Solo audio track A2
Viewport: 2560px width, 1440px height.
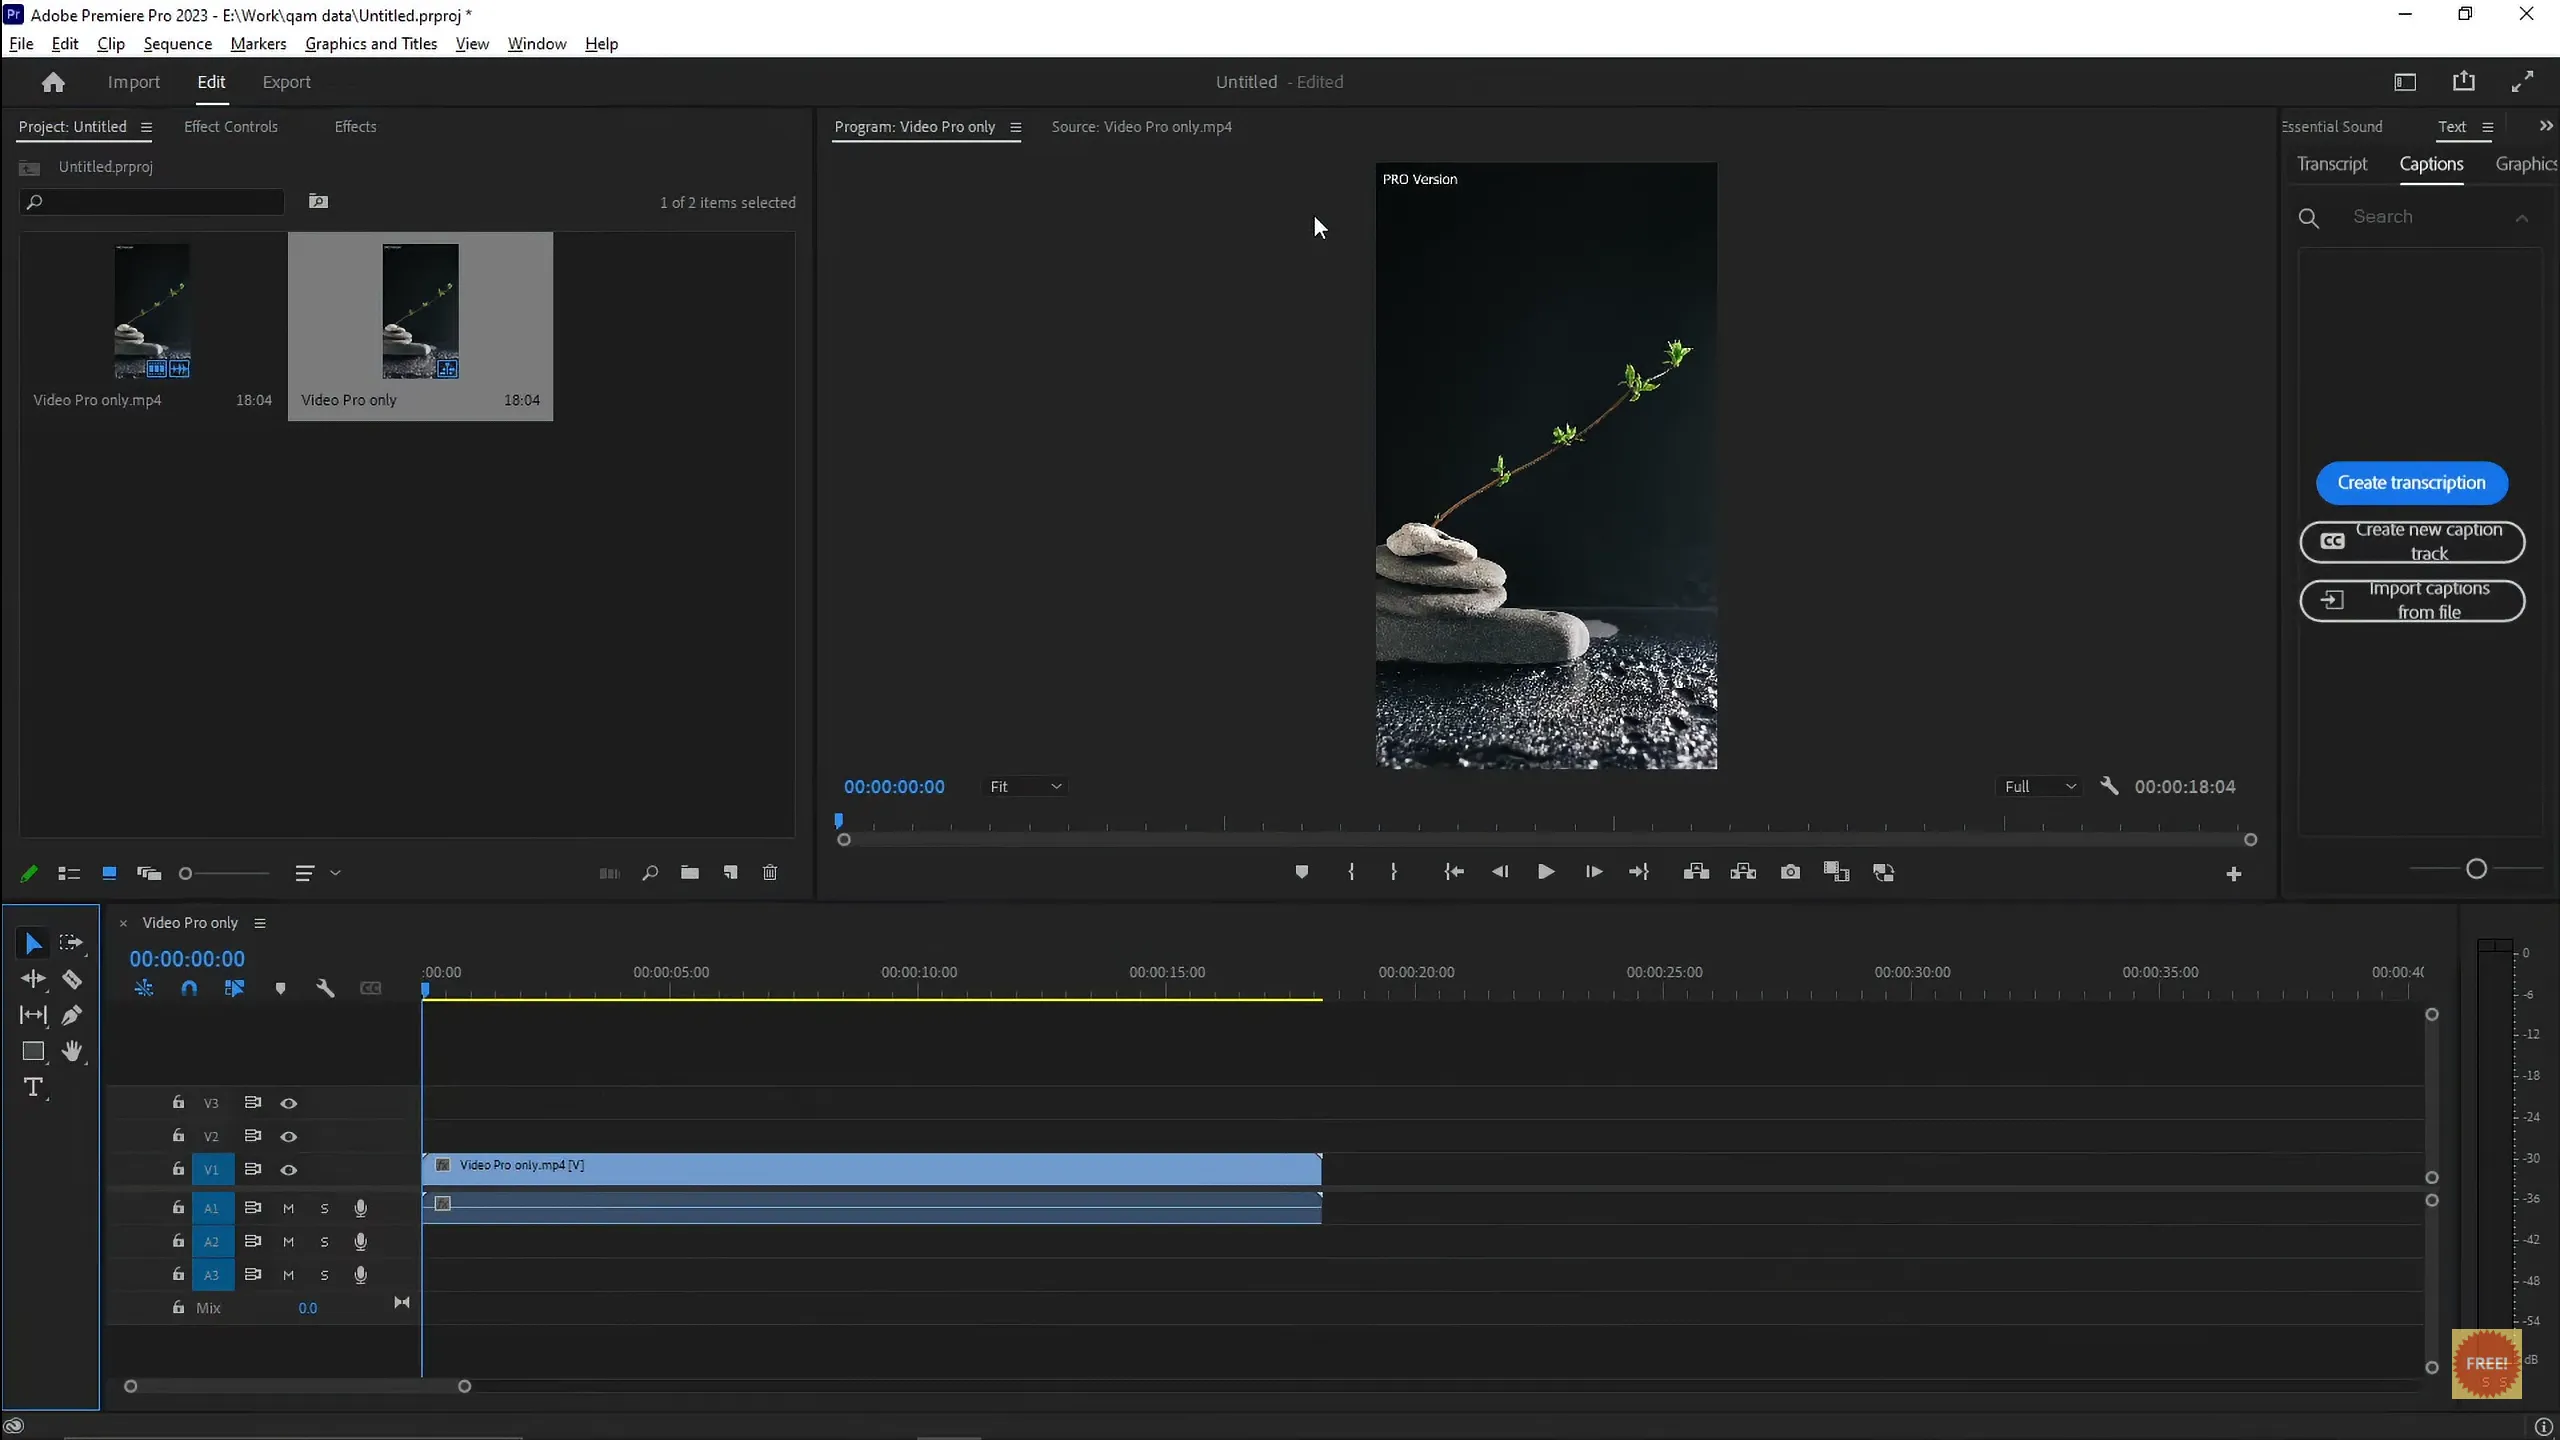tap(324, 1242)
